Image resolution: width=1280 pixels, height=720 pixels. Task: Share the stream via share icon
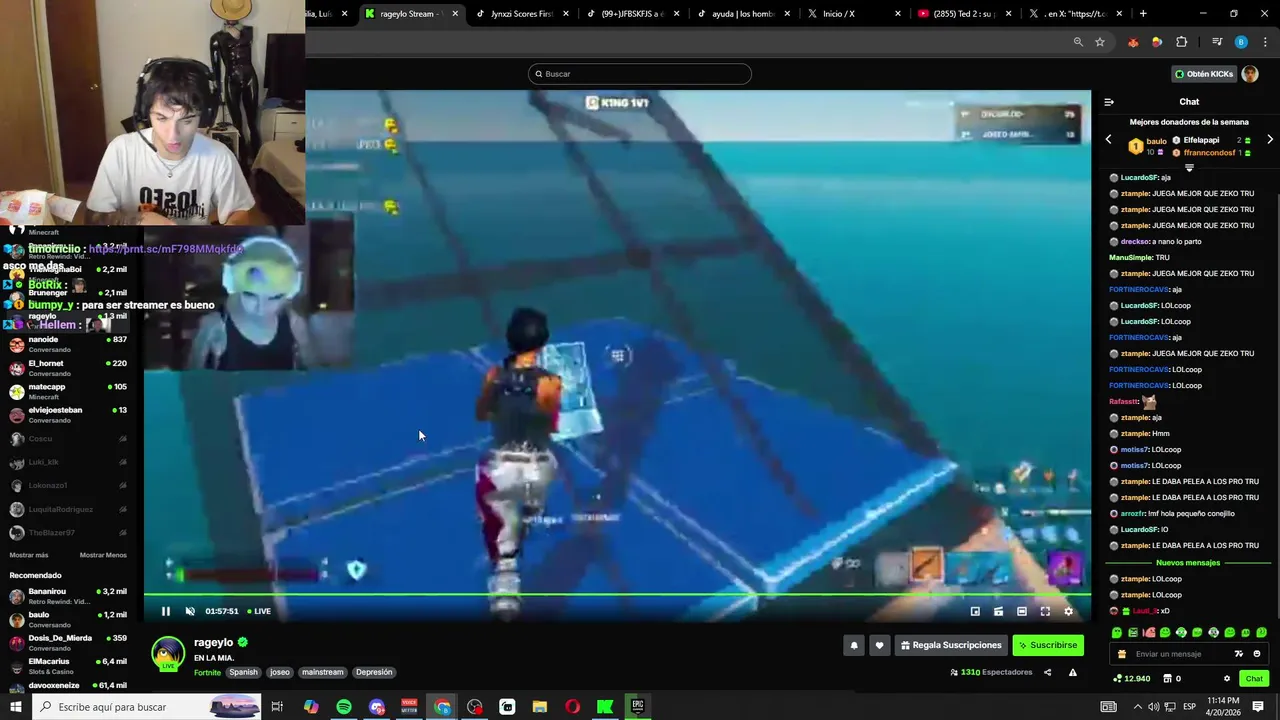1047,672
